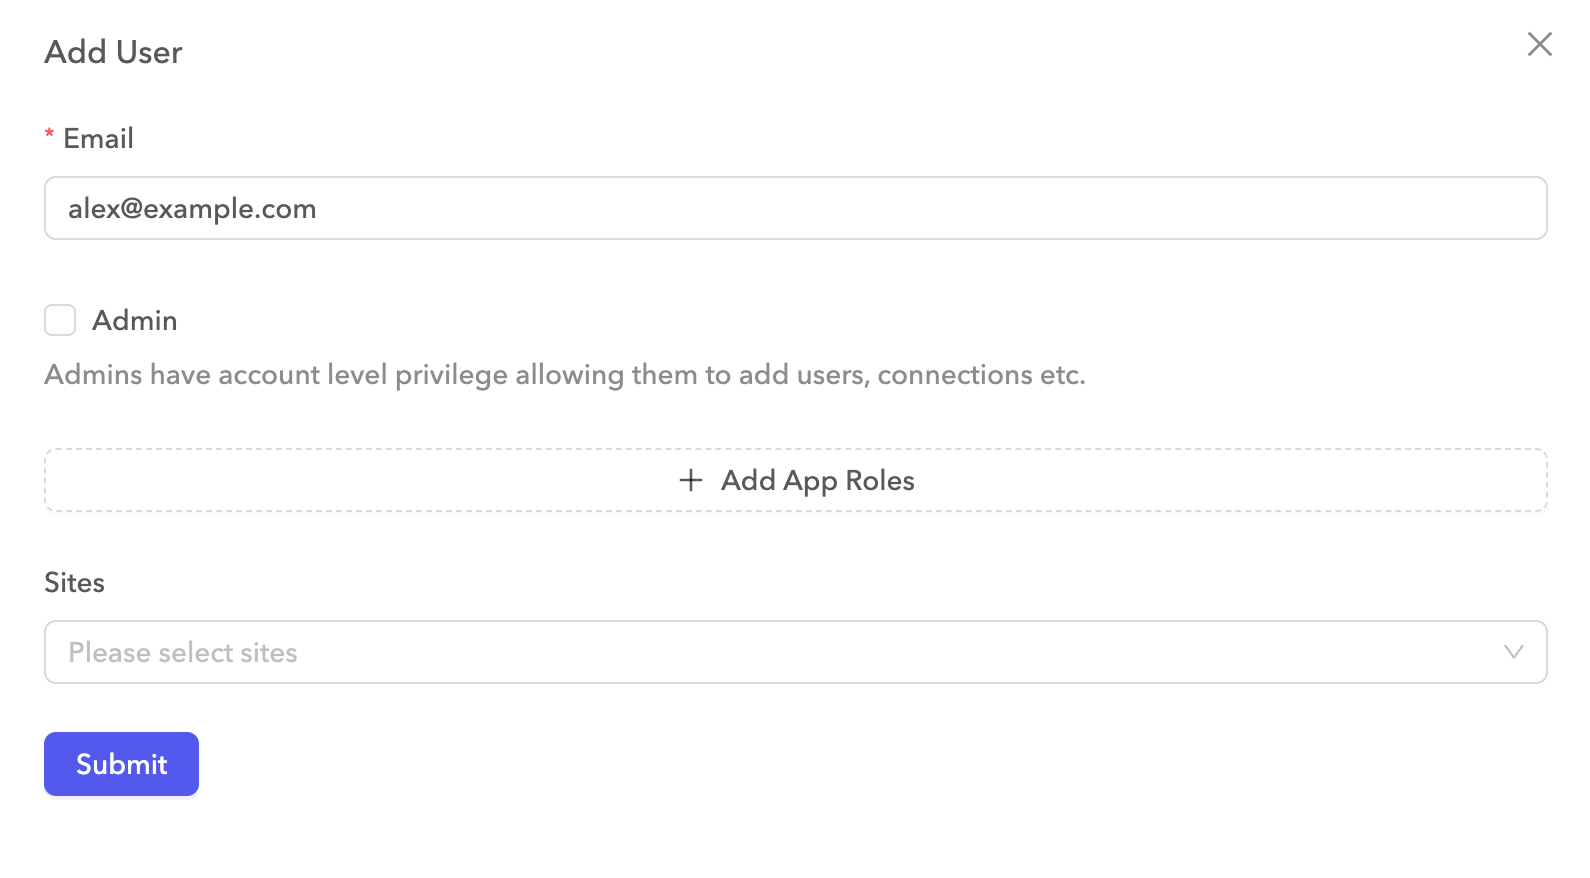
Task: Click the Add User dialog title
Action: coord(113,52)
